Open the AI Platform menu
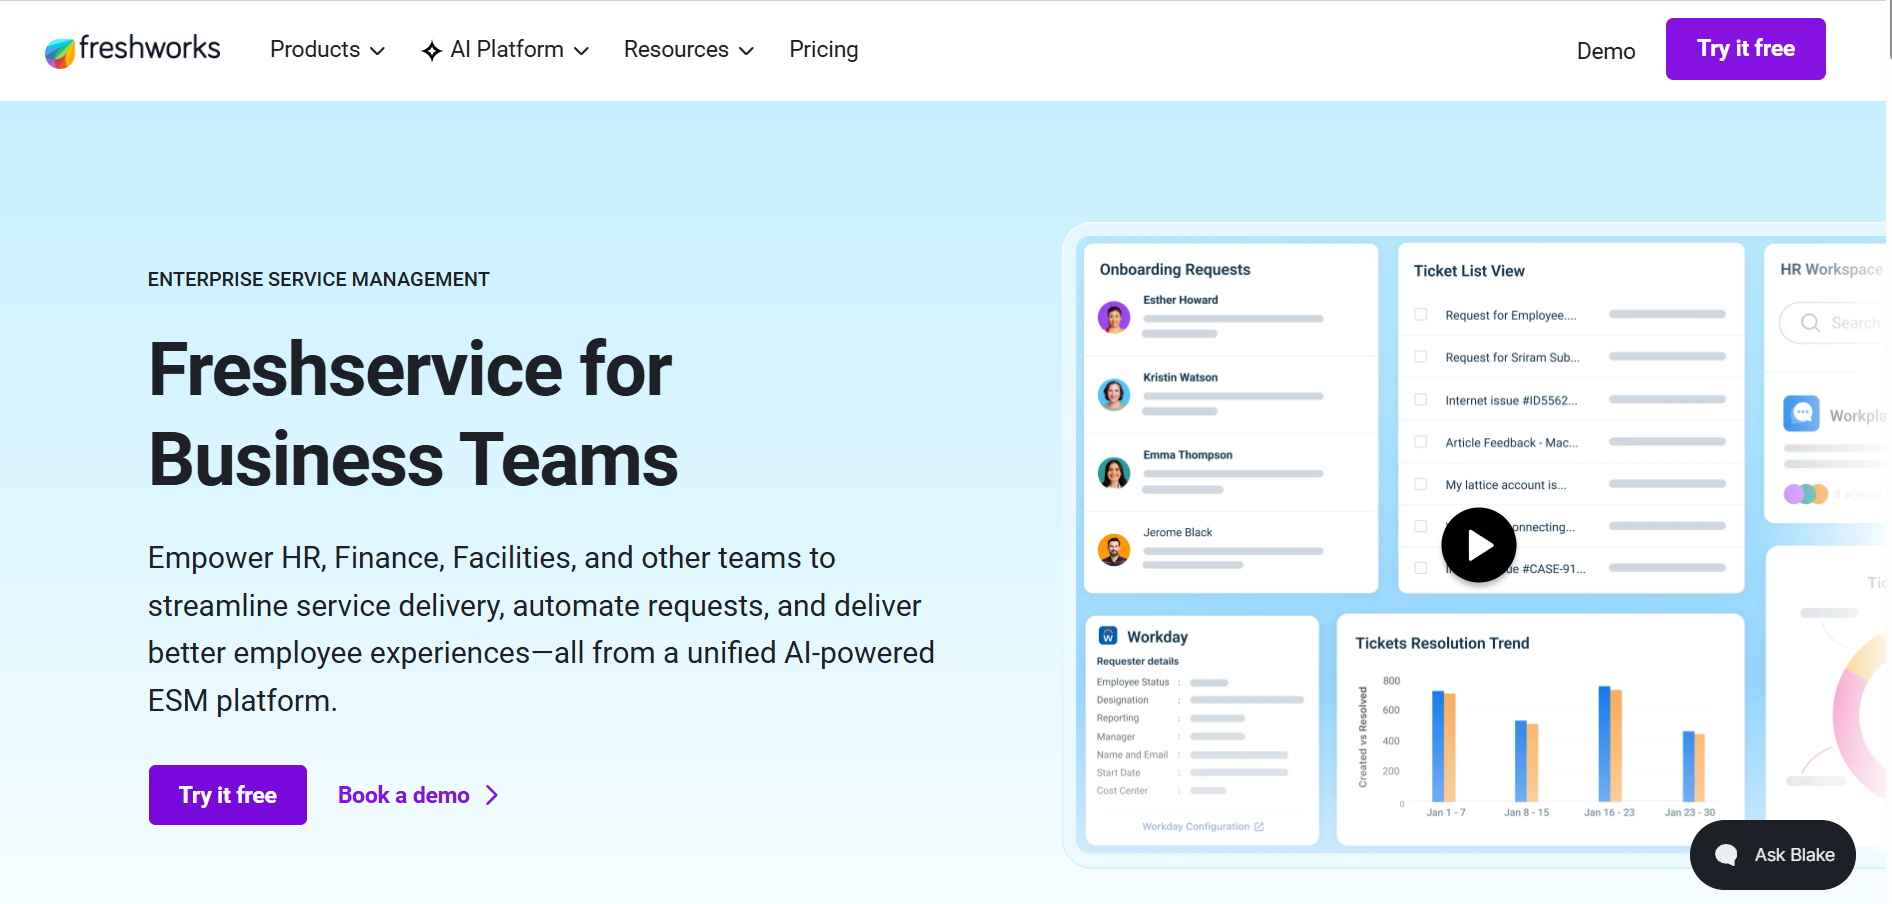 (x=505, y=49)
